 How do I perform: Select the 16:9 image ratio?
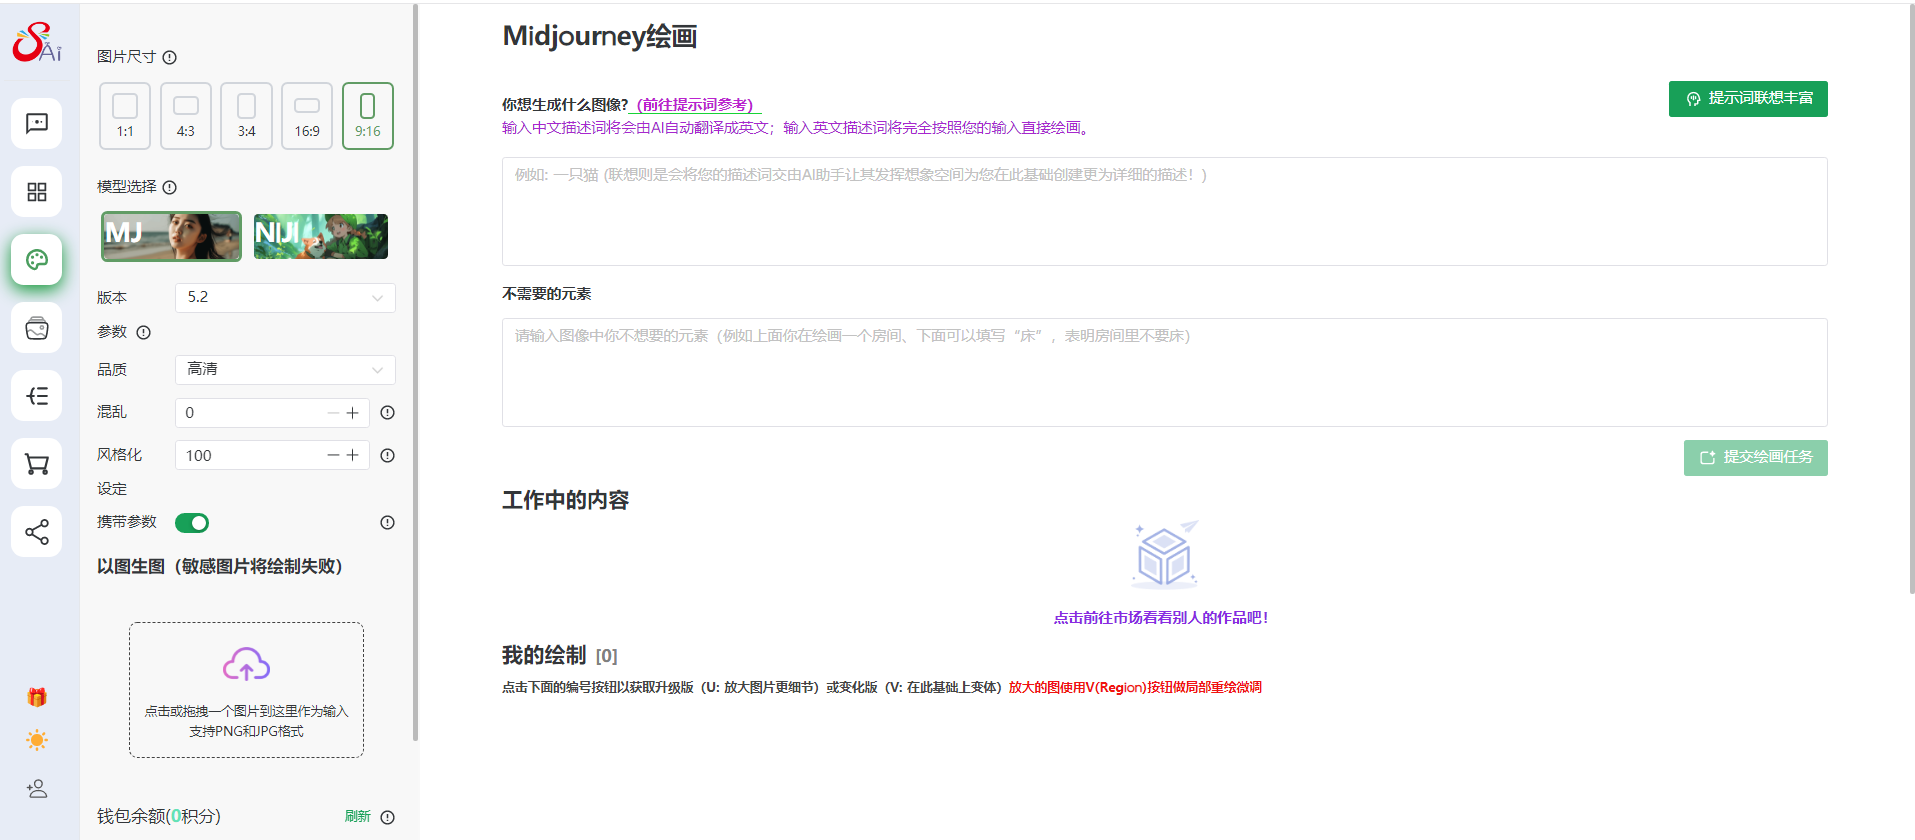(x=307, y=116)
